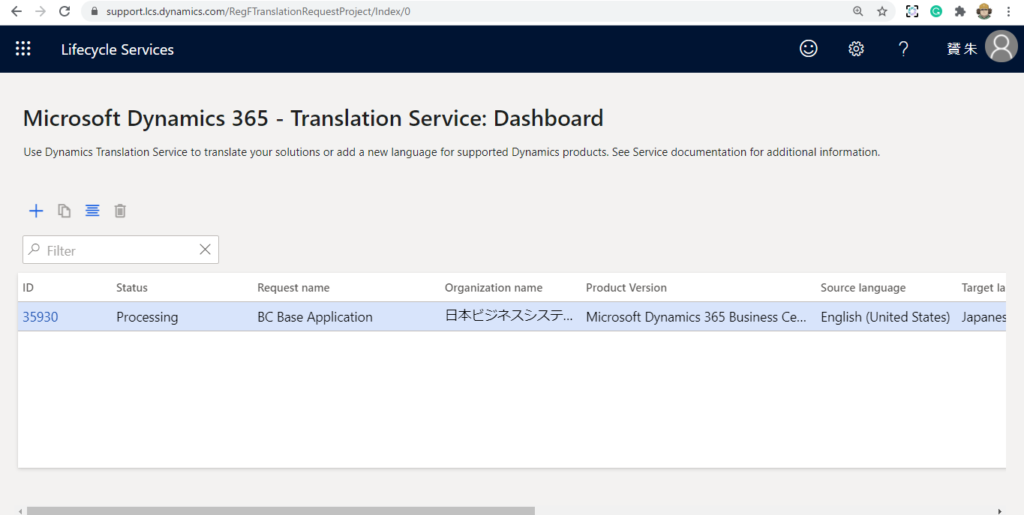This screenshot has width=1024, height=515.
Task: Click the Filter search field
Action: click(121, 250)
